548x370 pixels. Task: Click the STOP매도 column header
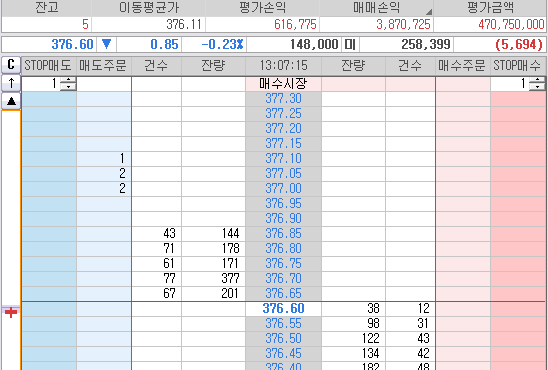pos(49,65)
